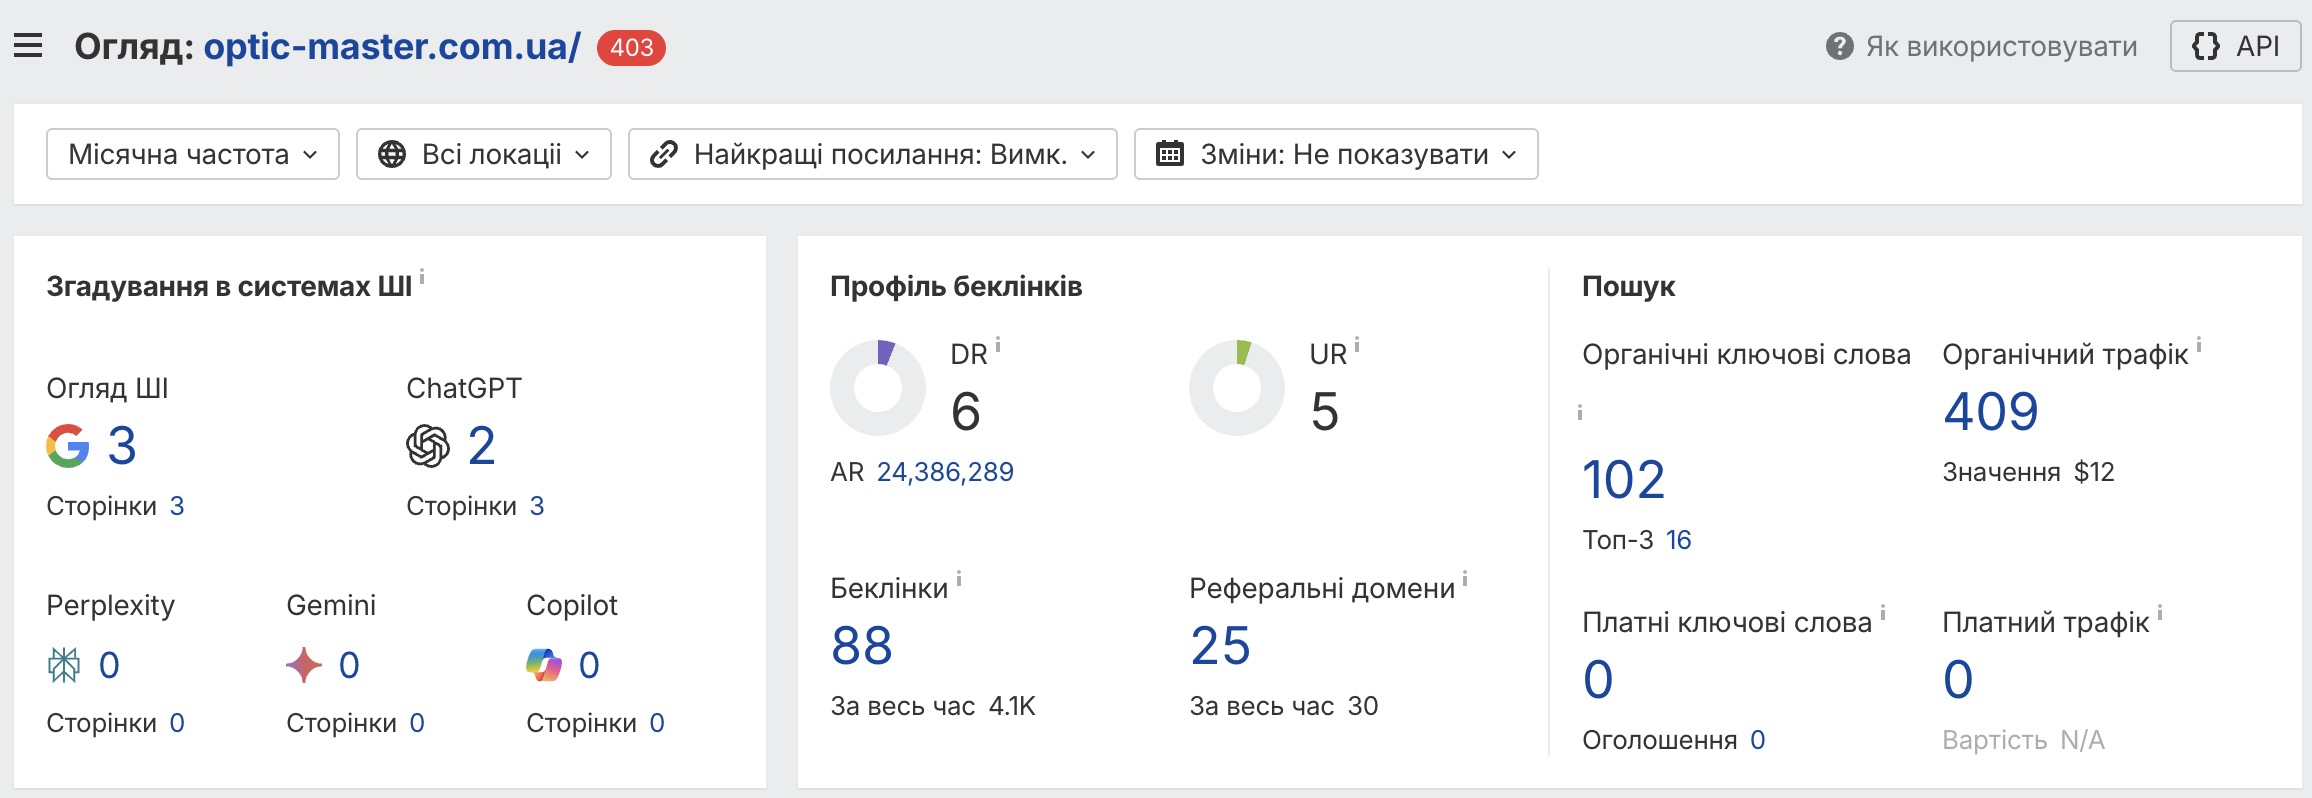The height and width of the screenshot is (798, 2312).
Task: Open the Зміни: Не показувати dropdown
Action: tap(1336, 154)
